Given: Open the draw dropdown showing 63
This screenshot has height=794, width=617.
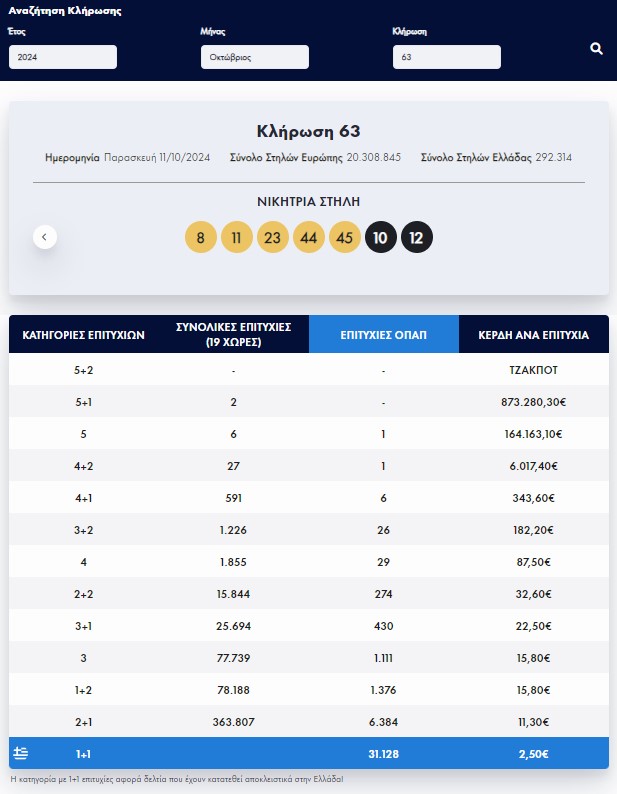Looking at the screenshot, I should pos(447,57).
